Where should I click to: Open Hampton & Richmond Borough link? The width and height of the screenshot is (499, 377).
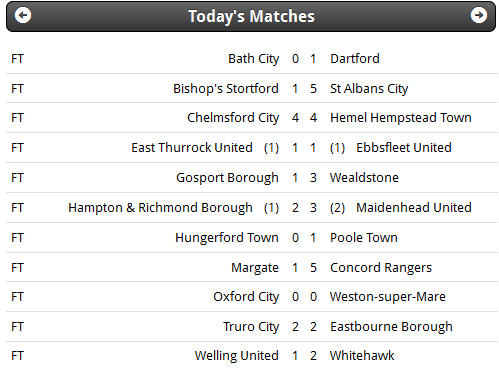tap(160, 208)
